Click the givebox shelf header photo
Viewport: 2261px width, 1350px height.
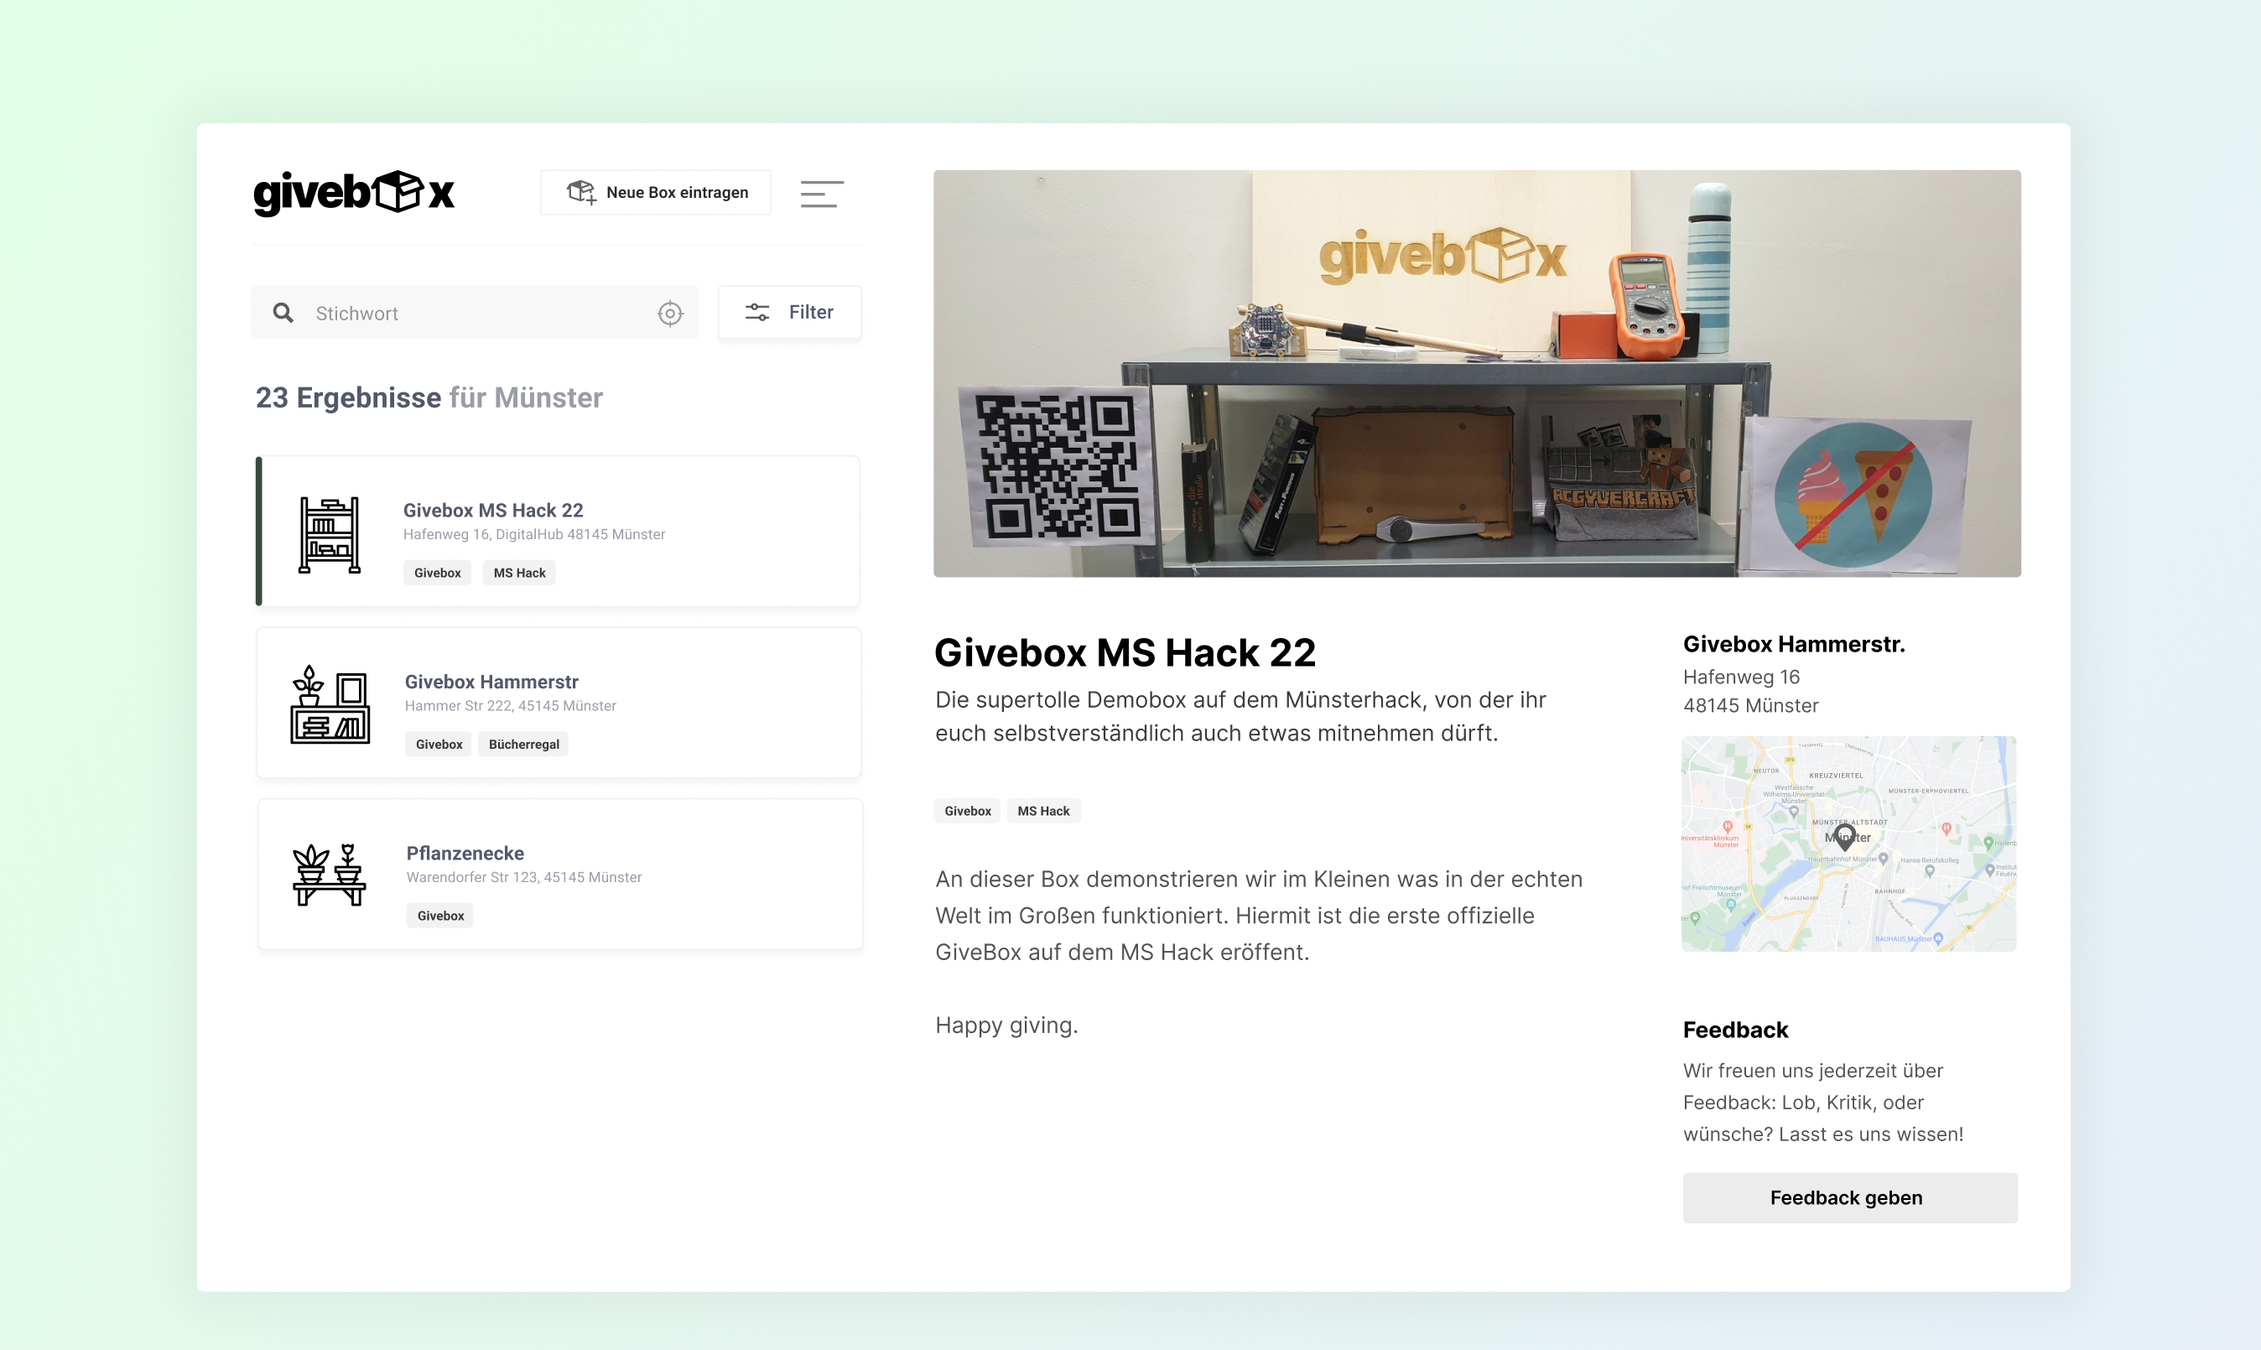pos(1476,373)
